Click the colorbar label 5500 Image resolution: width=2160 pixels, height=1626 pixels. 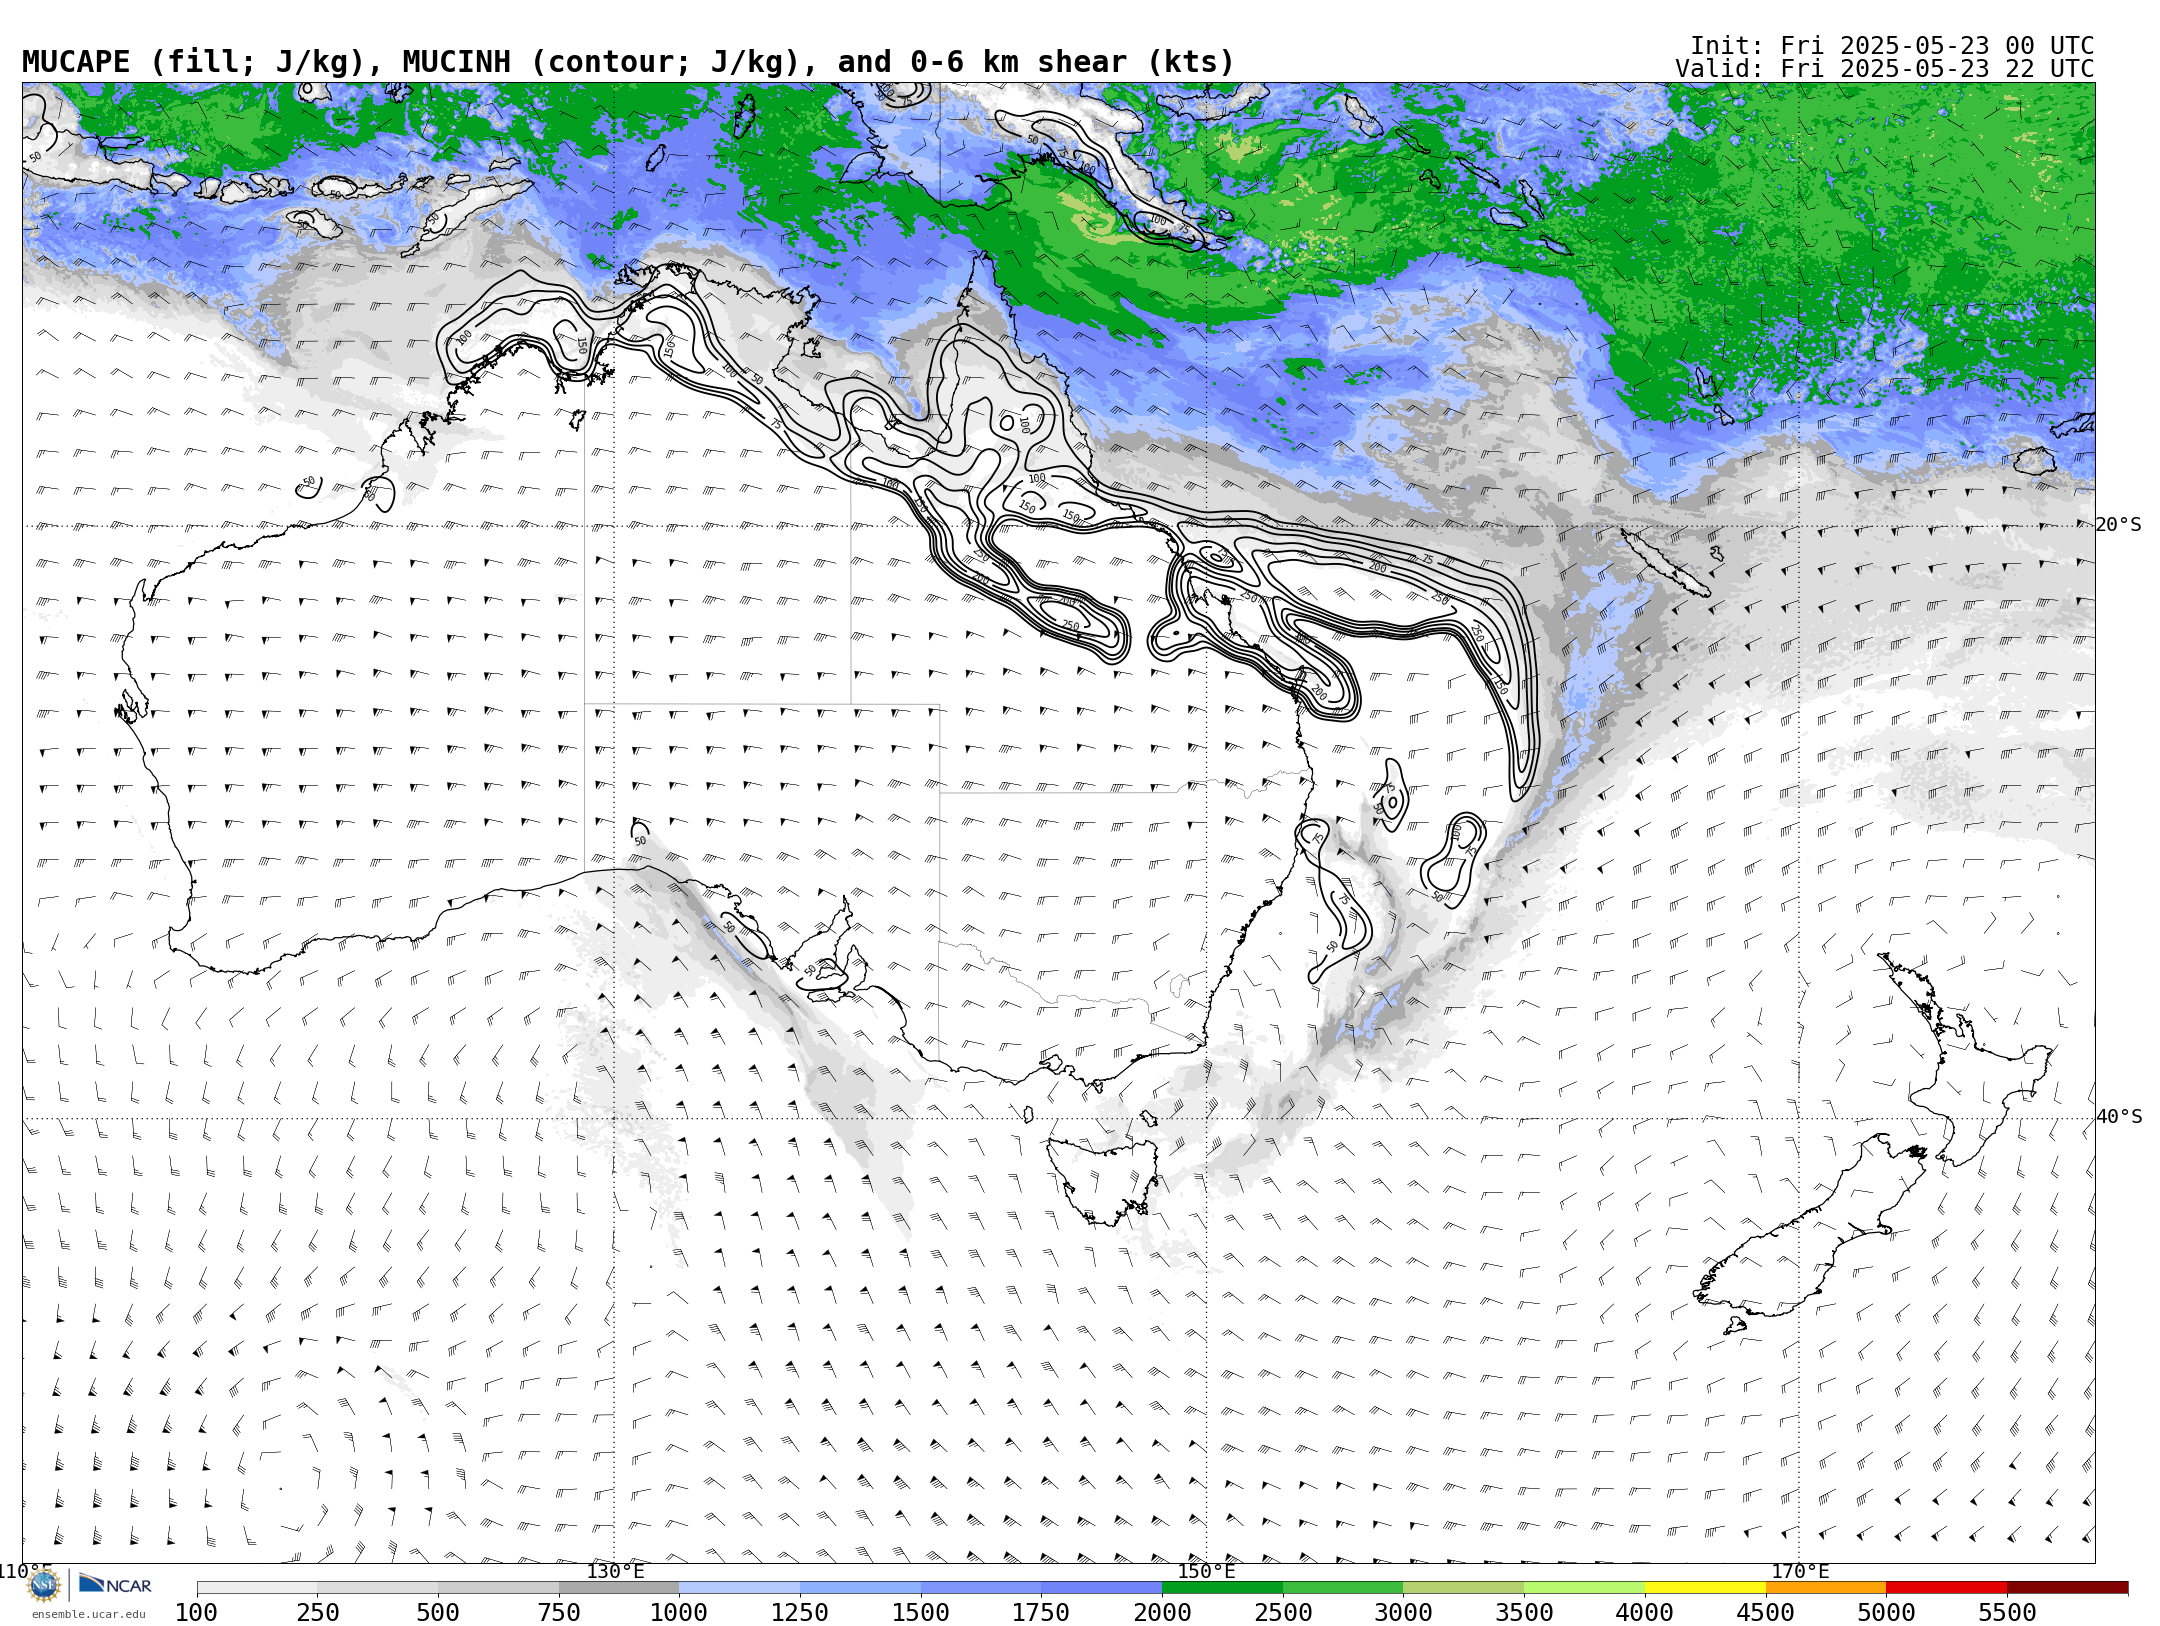coord(2007,1612)
